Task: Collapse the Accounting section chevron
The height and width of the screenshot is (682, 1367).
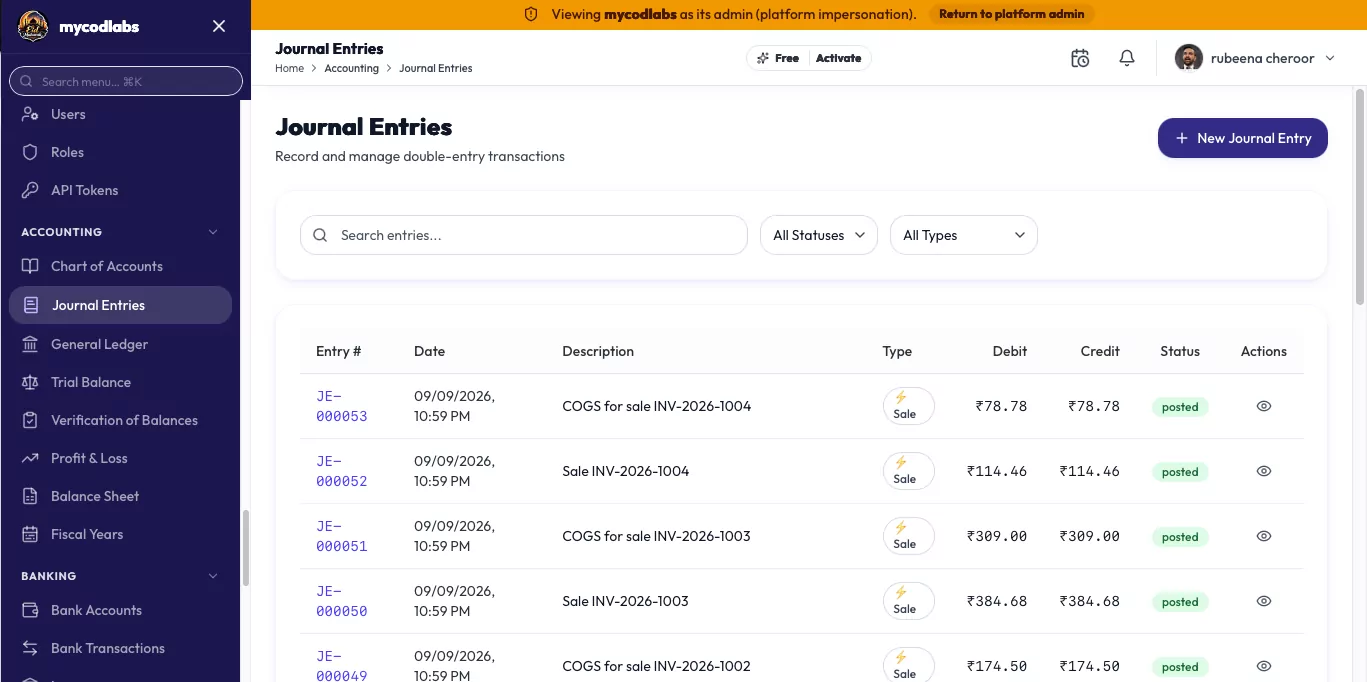Action: point(212,232)
